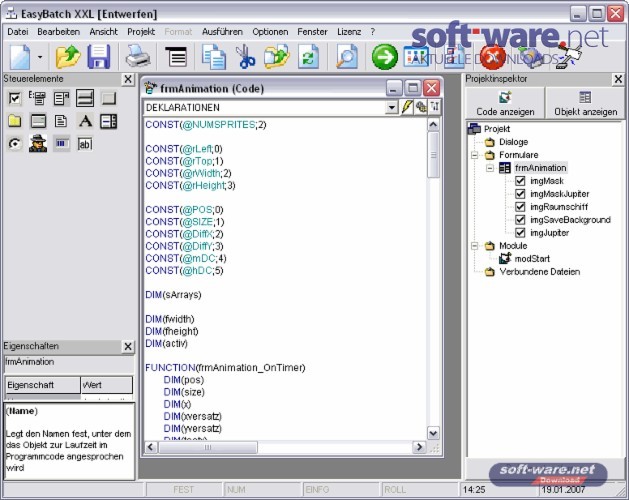This screenshot has height=500, width=629.
Task: Click the green refresh-arrows document icon
Action: 308,57
